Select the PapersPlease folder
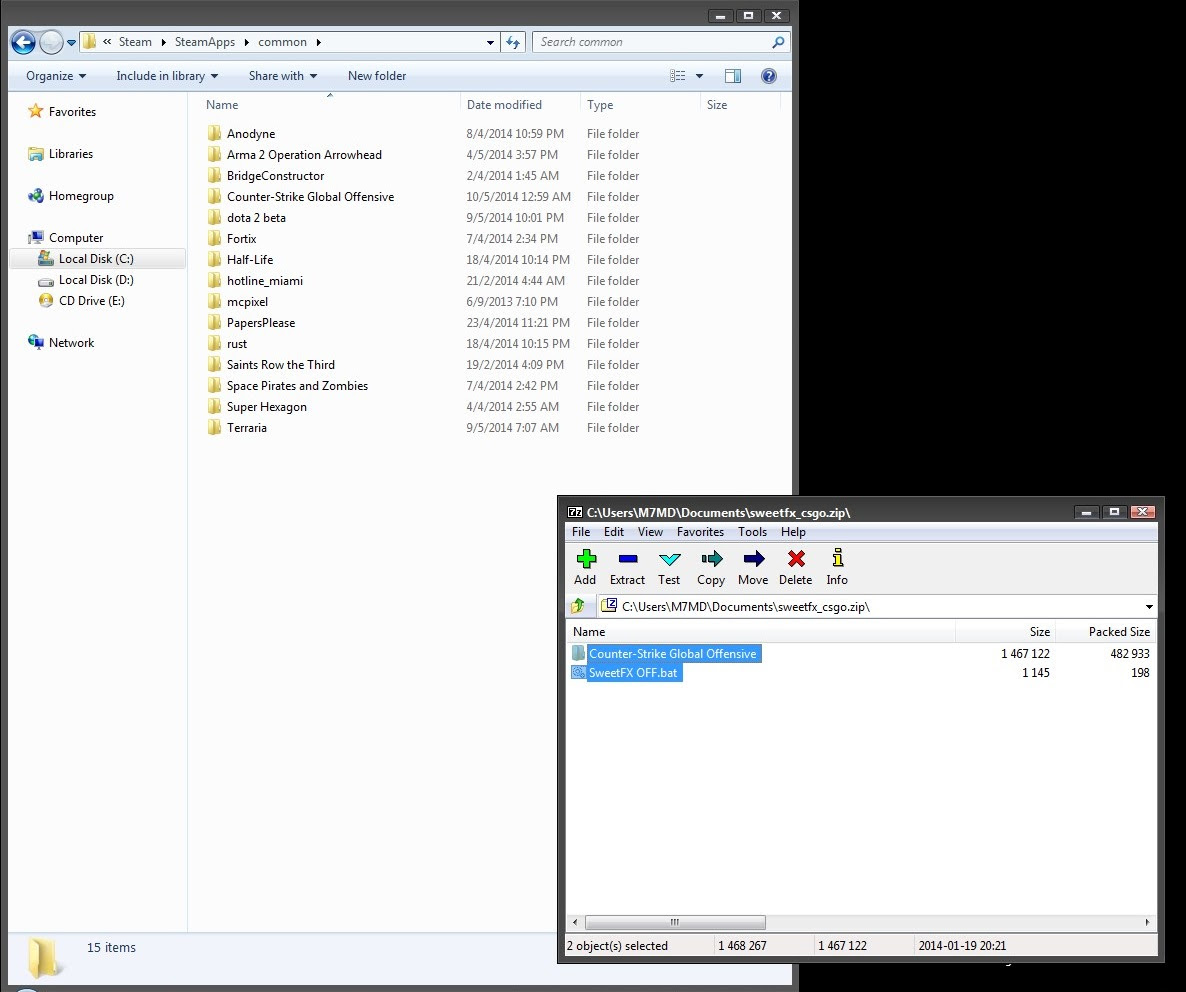This screenshot has width=1186, height=992. 260,323
